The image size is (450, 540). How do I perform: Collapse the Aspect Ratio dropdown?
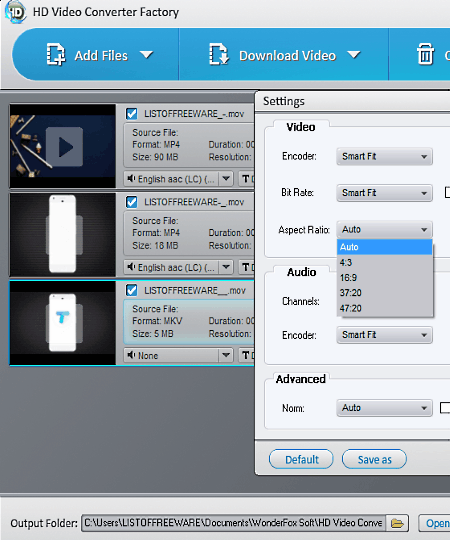(384, 229)
